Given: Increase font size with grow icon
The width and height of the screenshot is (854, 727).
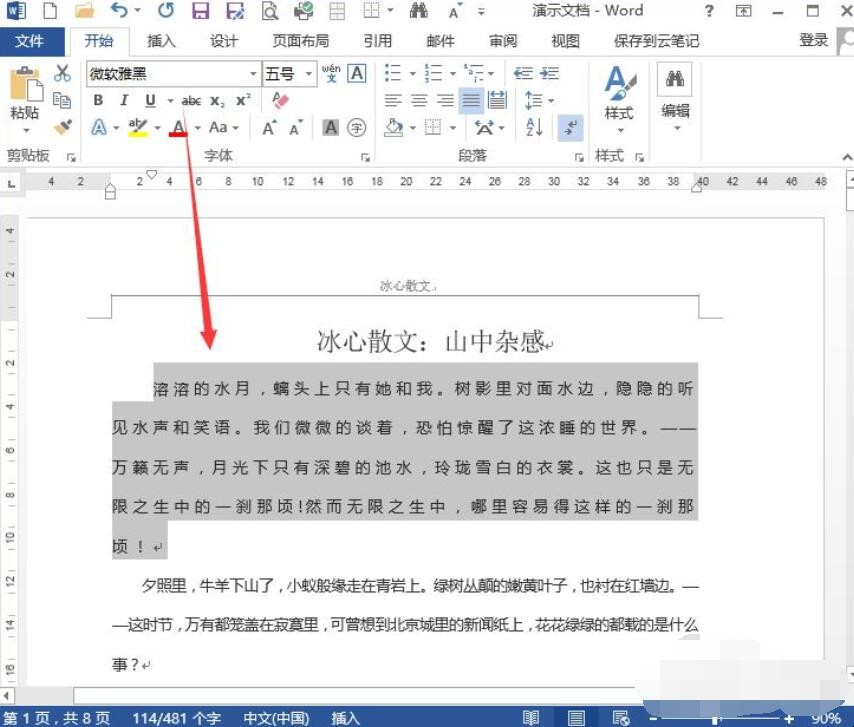Looking at the screenshot, I should 269,128.
